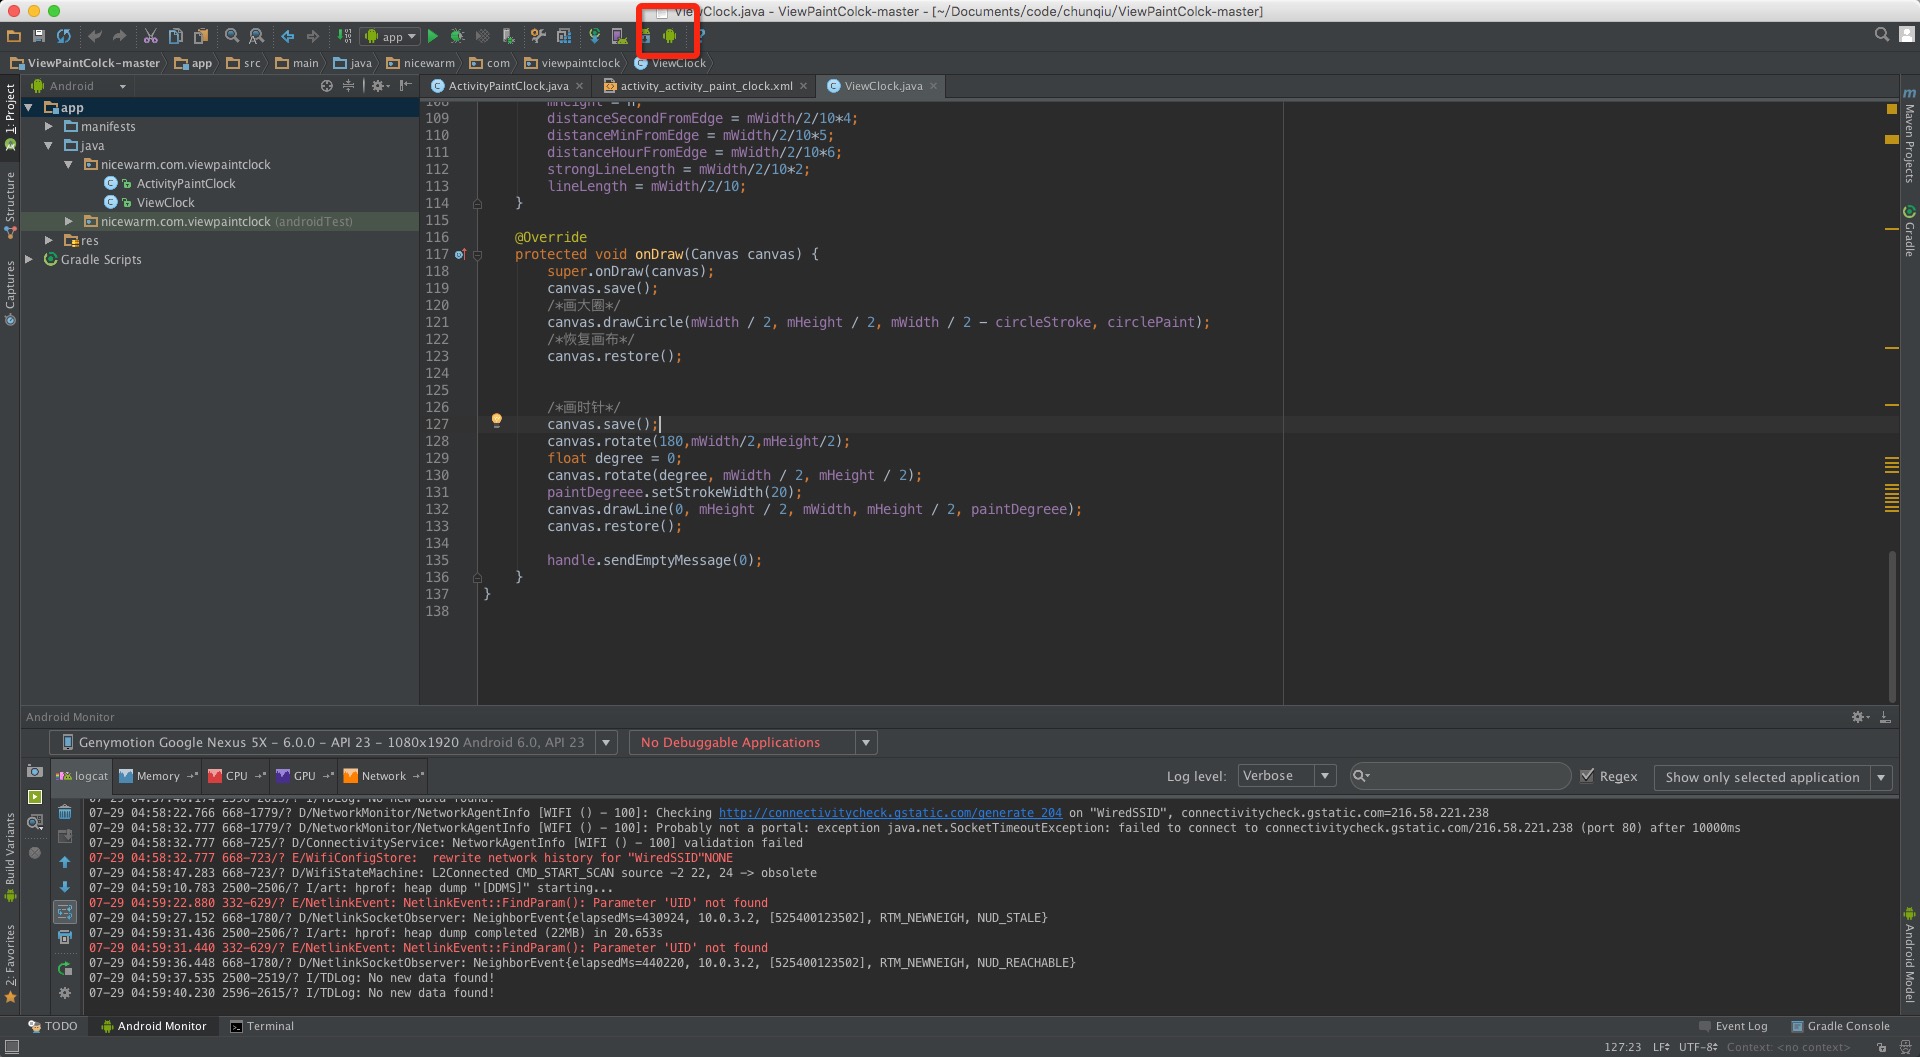This screenshot has height=1057, width=1920.
Task: Open the Network monitor tab
Action: click(384, 776)
